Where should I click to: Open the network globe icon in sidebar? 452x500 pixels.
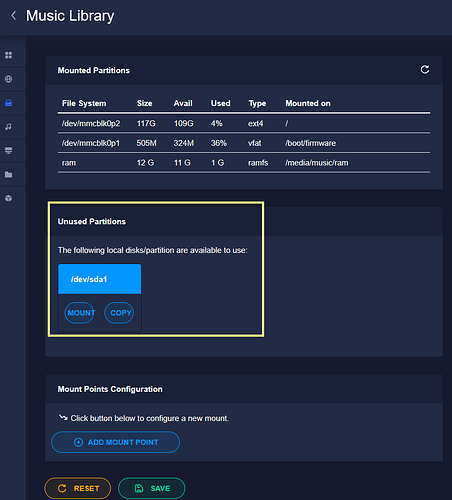click(x=9, y=79)
